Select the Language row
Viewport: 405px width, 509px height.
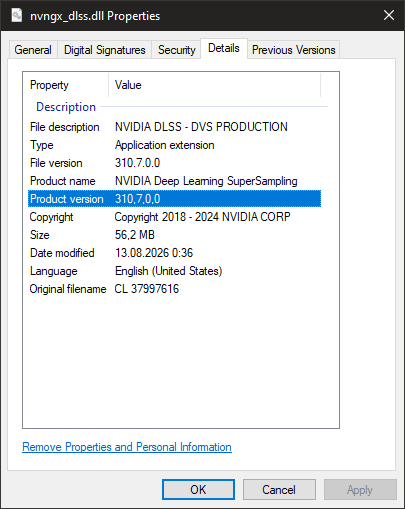point(174,271)
